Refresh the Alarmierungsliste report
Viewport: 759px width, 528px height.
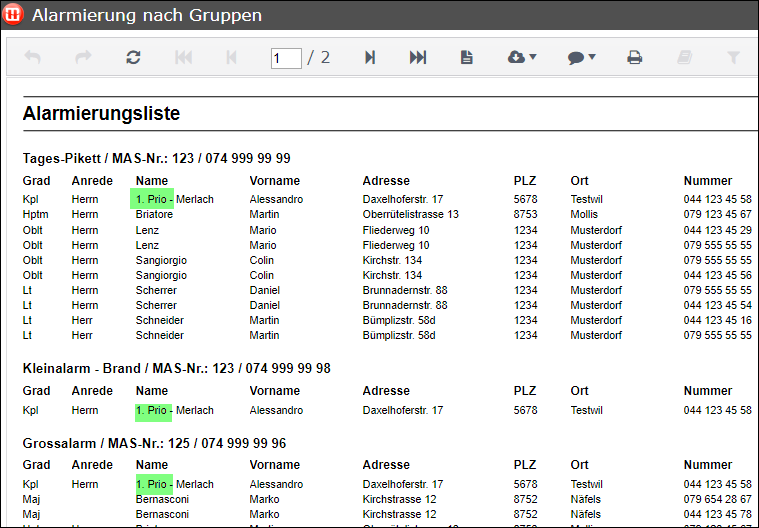click(x=133, y=58)
